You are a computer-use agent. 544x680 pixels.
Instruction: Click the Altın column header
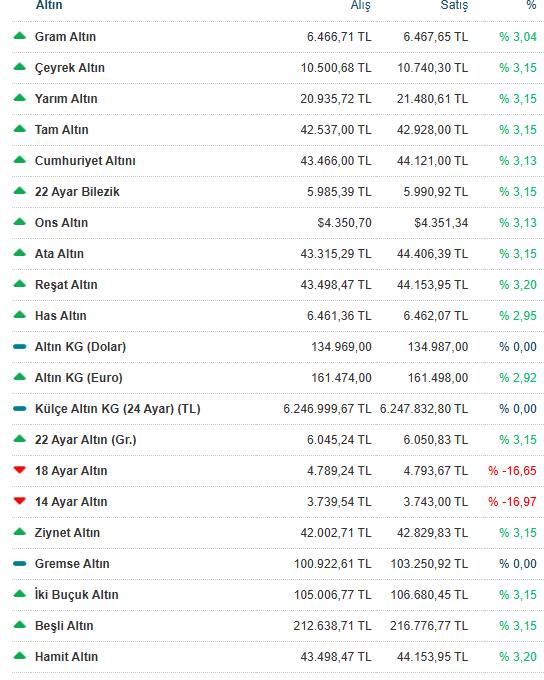(49, 5)
